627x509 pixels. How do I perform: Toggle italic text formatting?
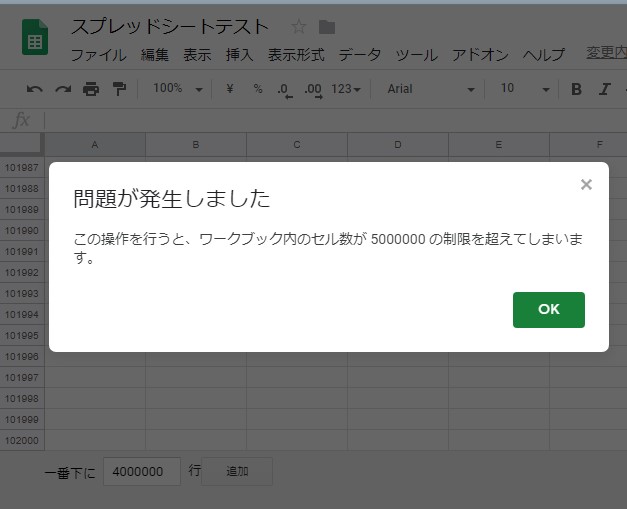604,89
